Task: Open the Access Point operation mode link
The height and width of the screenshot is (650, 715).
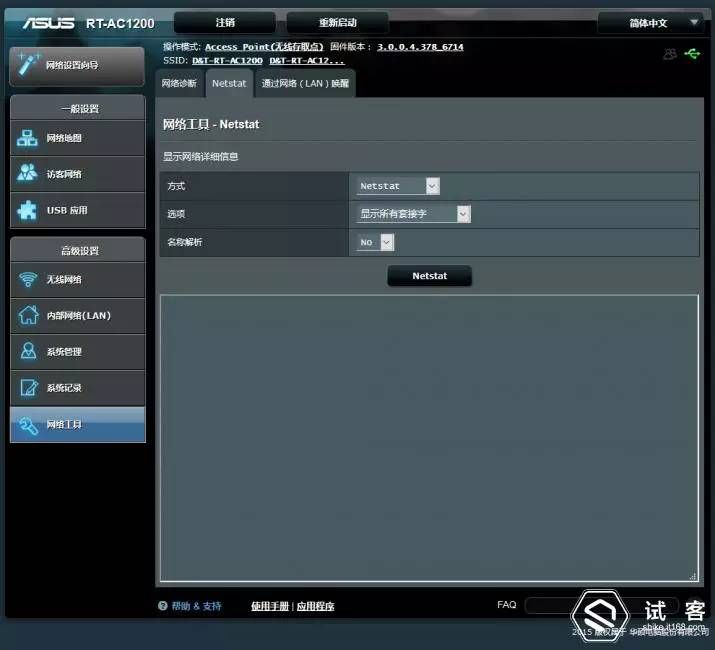Action: pos(264,47)
